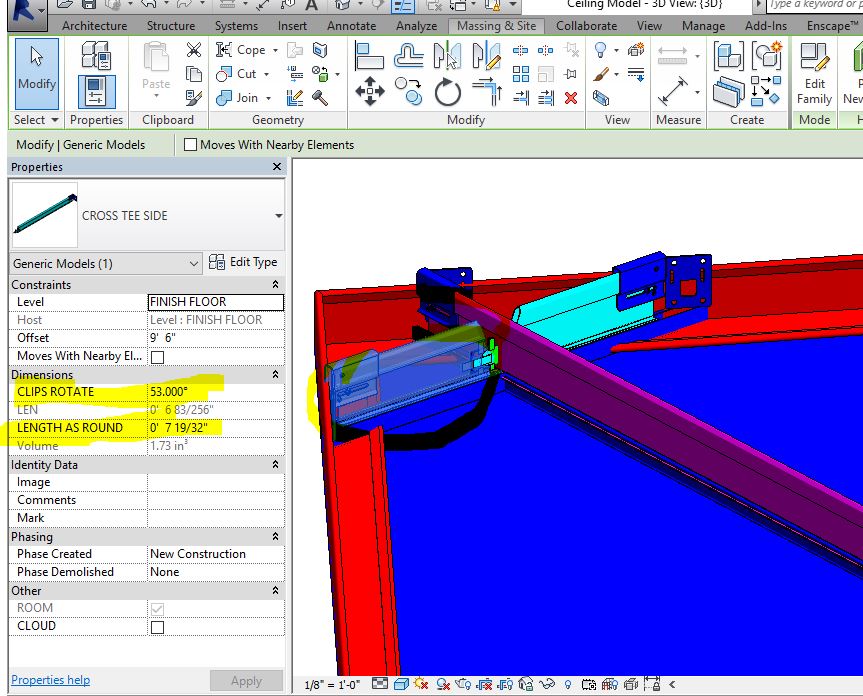Collapse the Dimensions property group
The height and width of the screenshot is (696, 863).
click(x=276, y=375)
